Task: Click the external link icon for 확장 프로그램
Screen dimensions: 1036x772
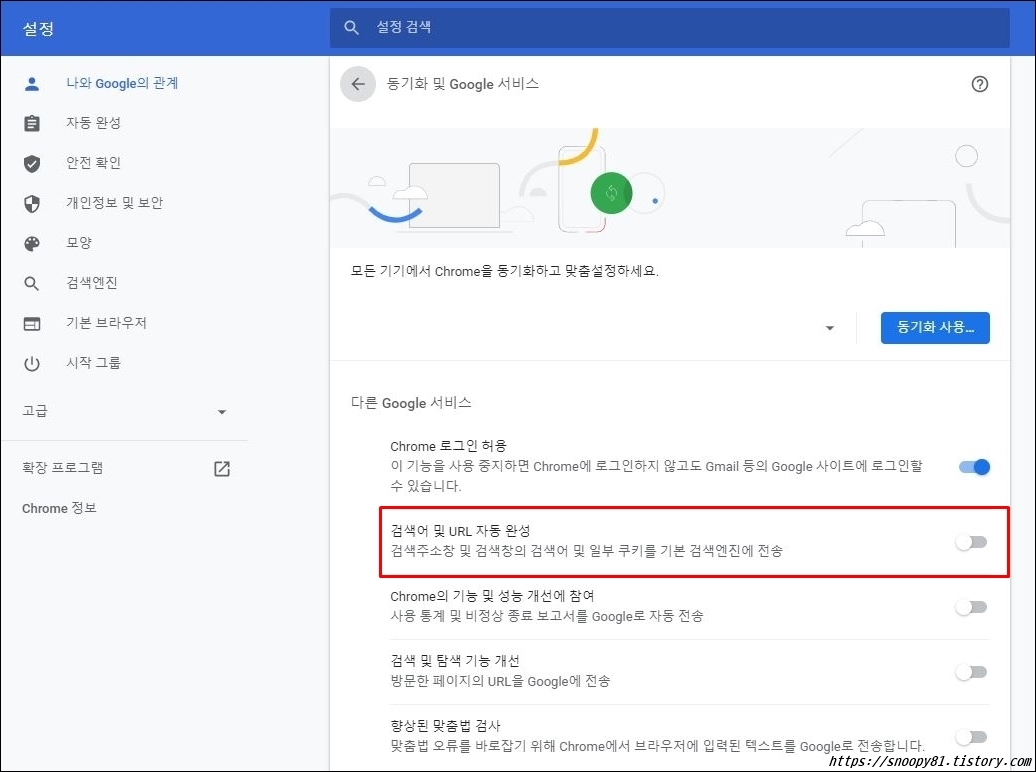Action: coord(222,469)
